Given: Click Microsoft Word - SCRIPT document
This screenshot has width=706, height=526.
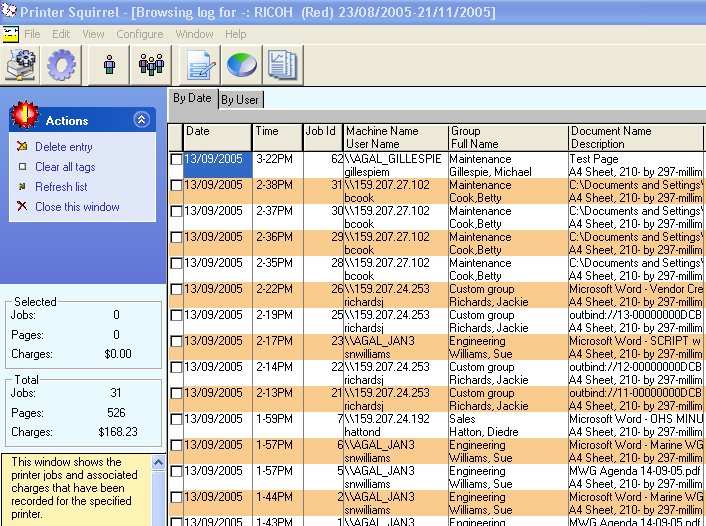Looking at the screenshot, I should (635, 341).
